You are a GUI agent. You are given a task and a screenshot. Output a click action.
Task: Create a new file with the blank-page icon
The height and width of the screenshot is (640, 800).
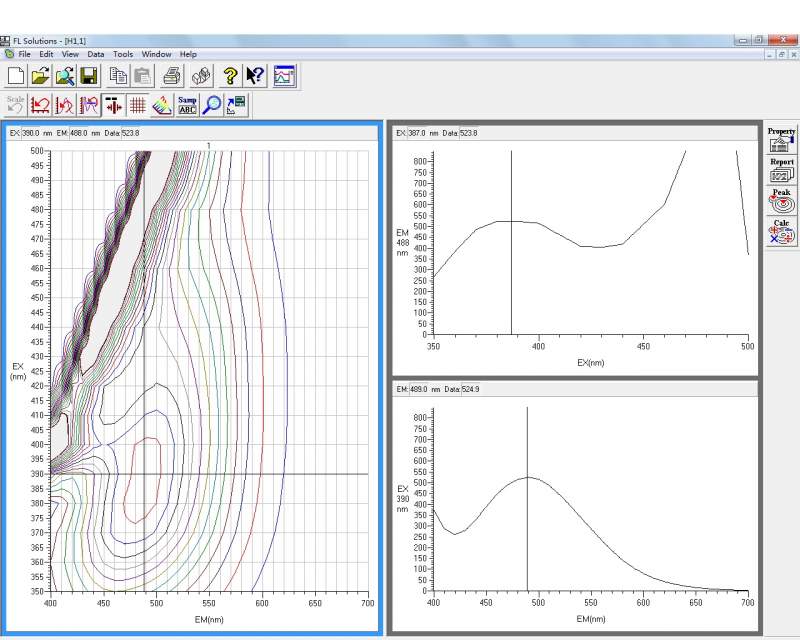point(16,76)
